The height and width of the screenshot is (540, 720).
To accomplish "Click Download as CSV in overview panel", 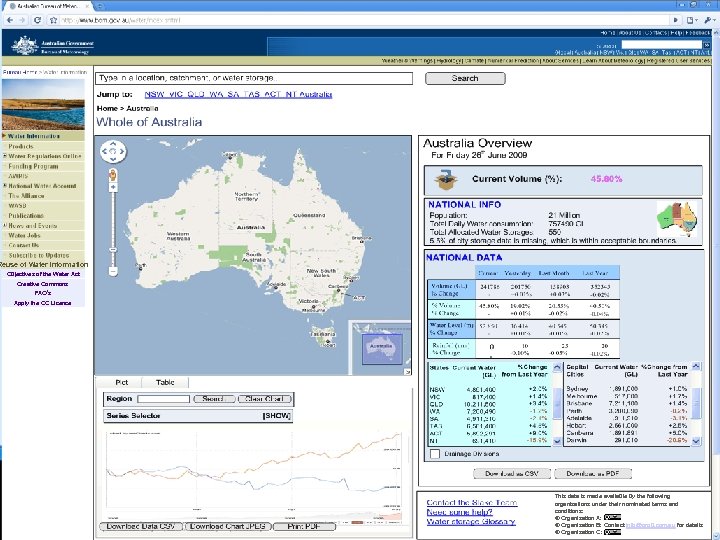I will (512, 473).
